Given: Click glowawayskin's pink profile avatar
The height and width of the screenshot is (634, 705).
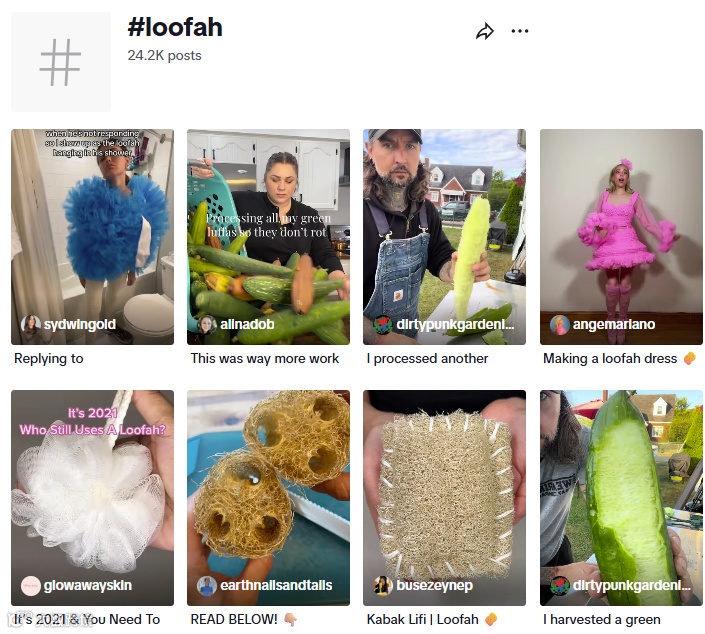Looking at the screenshot, I should click(x=31, y=585).
